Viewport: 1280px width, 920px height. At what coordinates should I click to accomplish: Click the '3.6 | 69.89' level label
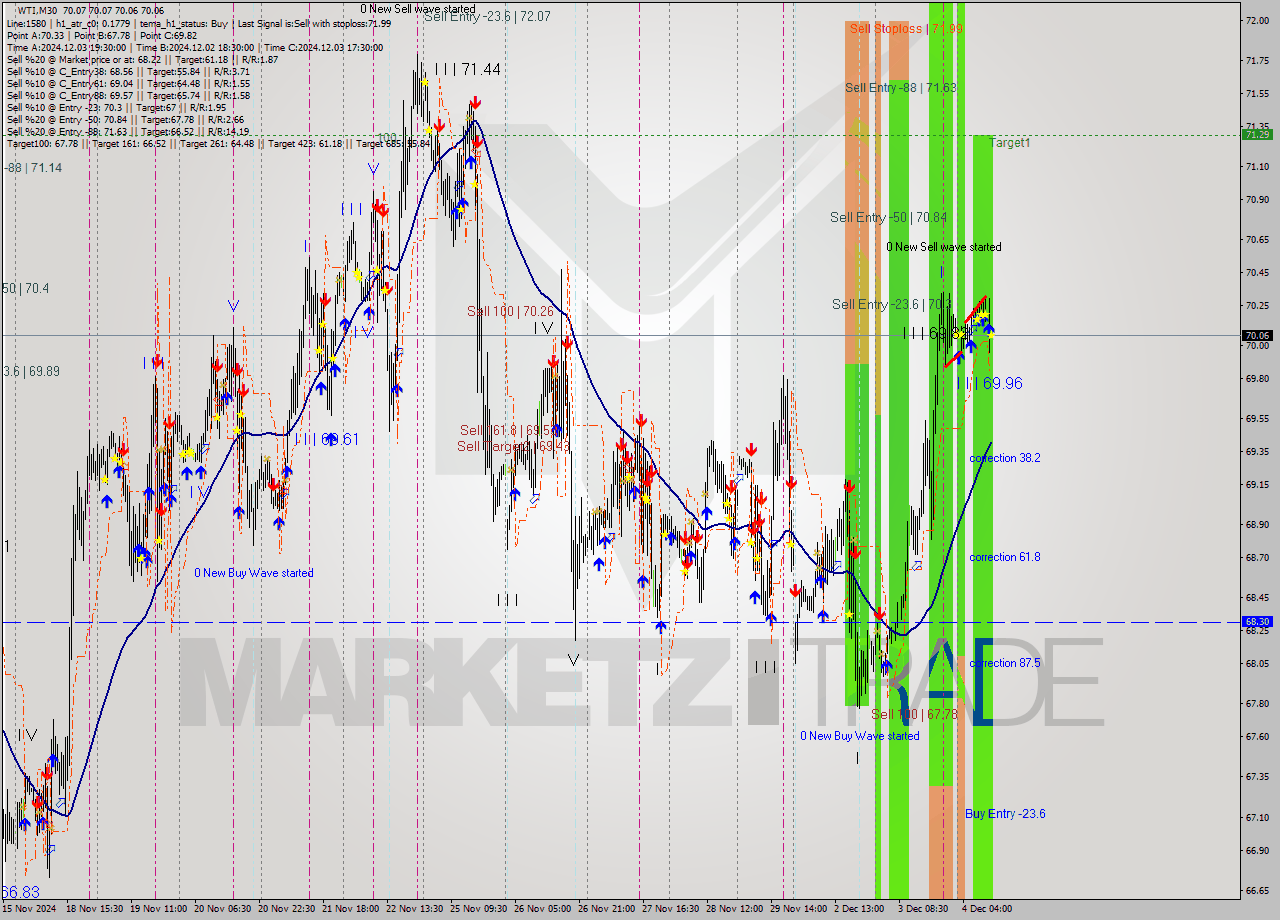point(31,371)
